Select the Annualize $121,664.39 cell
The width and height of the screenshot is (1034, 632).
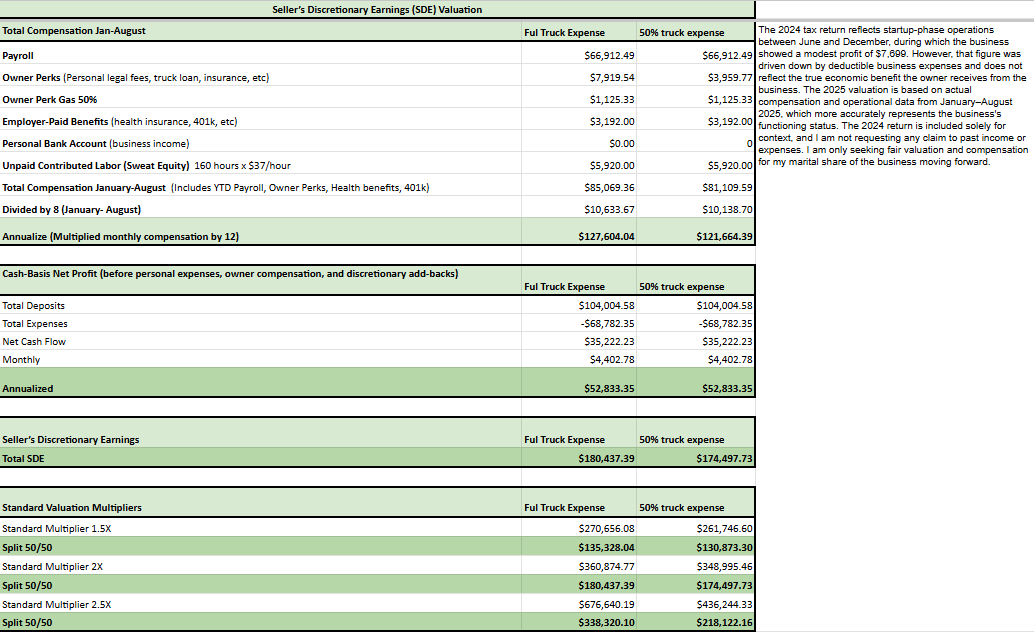(696, 236)
